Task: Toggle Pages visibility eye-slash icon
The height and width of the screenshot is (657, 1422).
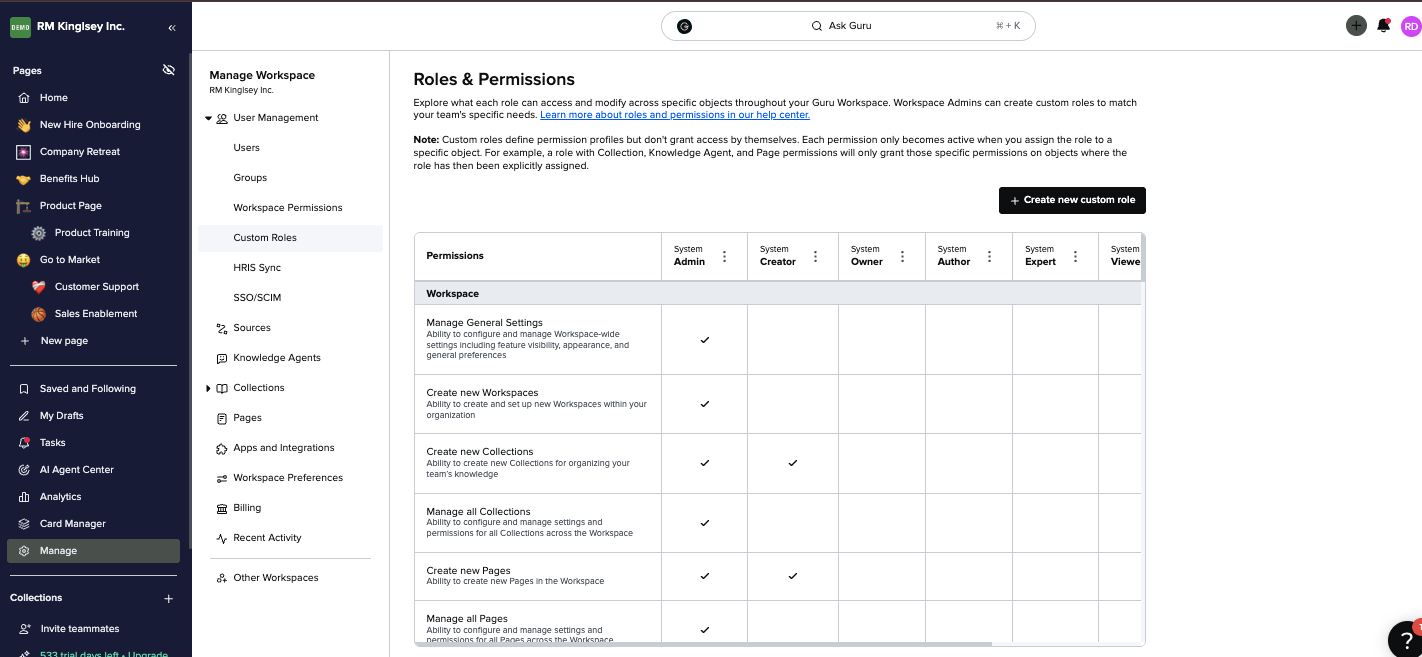Action: (168, 70)
